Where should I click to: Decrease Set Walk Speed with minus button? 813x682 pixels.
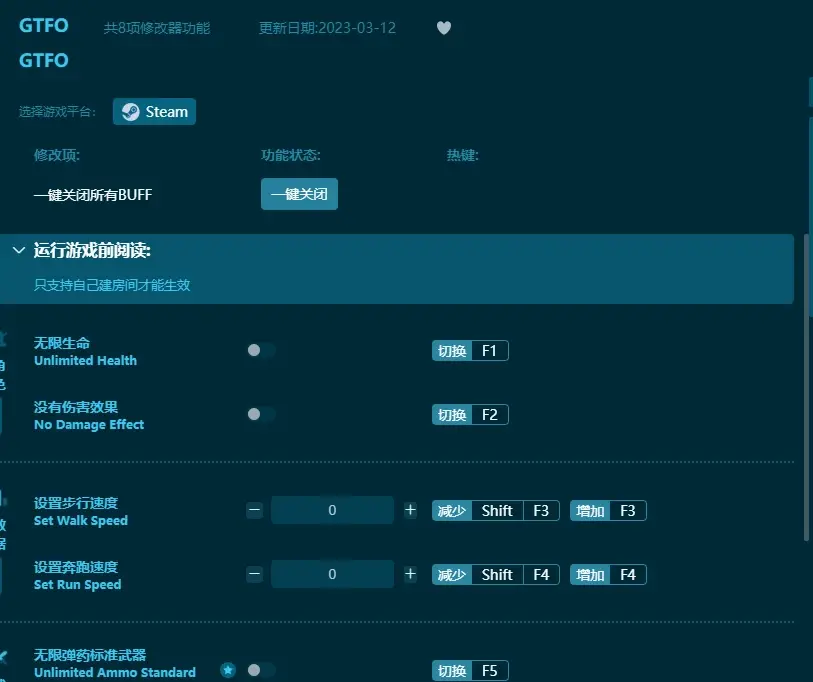255,510
